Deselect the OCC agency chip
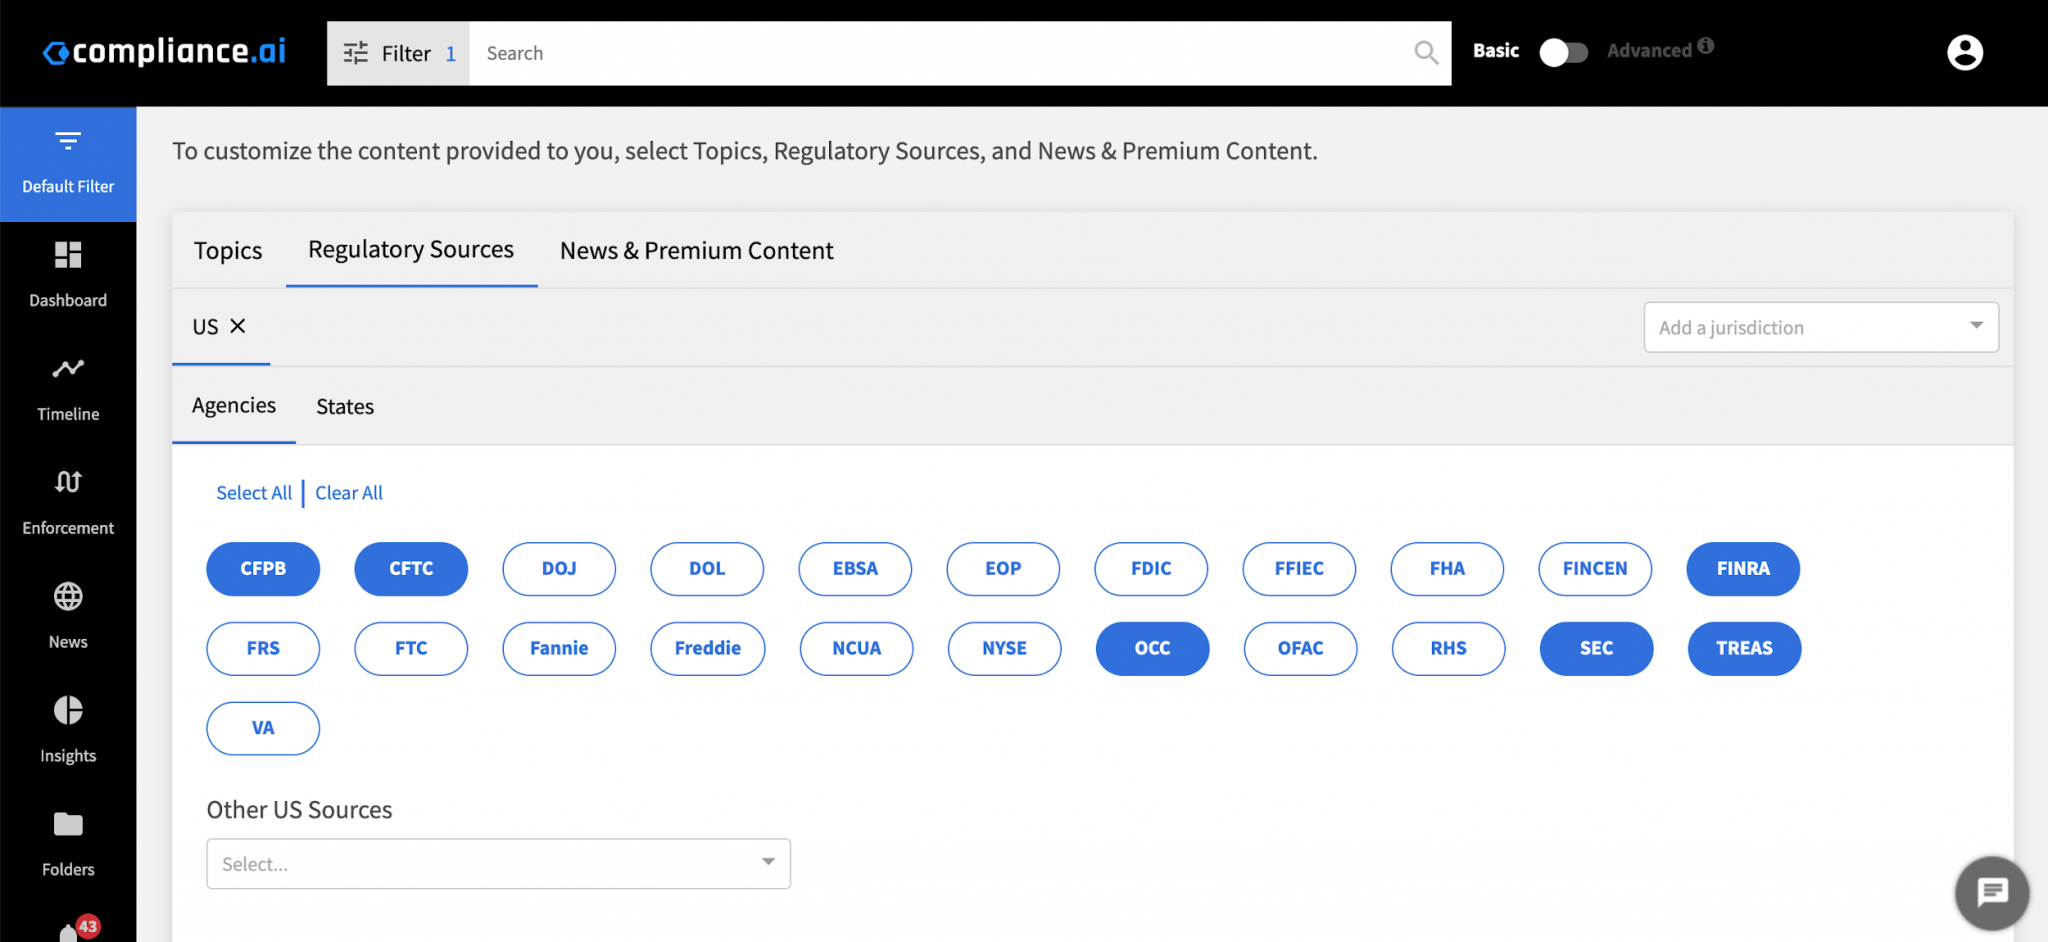This screenshot has height=942, width=2048. coord(1153,649)
